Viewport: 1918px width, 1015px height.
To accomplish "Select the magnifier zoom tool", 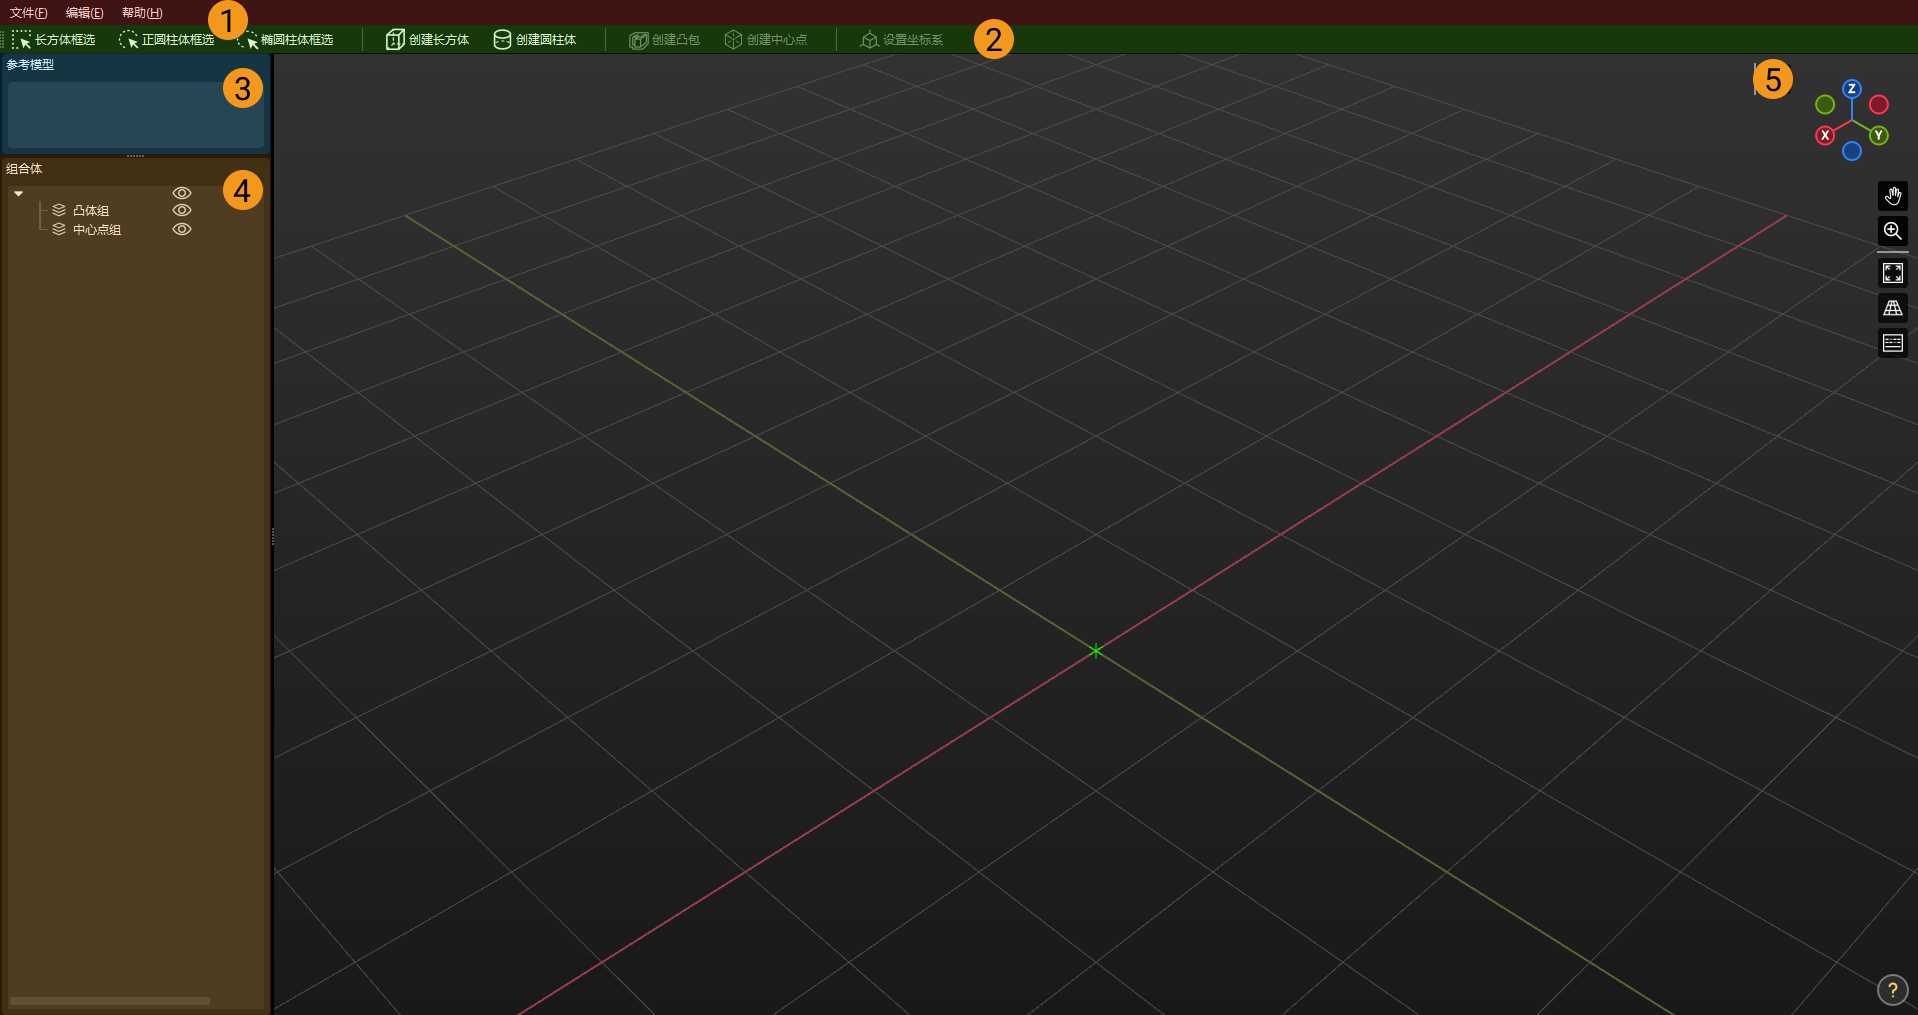I will coord(1893,231).
